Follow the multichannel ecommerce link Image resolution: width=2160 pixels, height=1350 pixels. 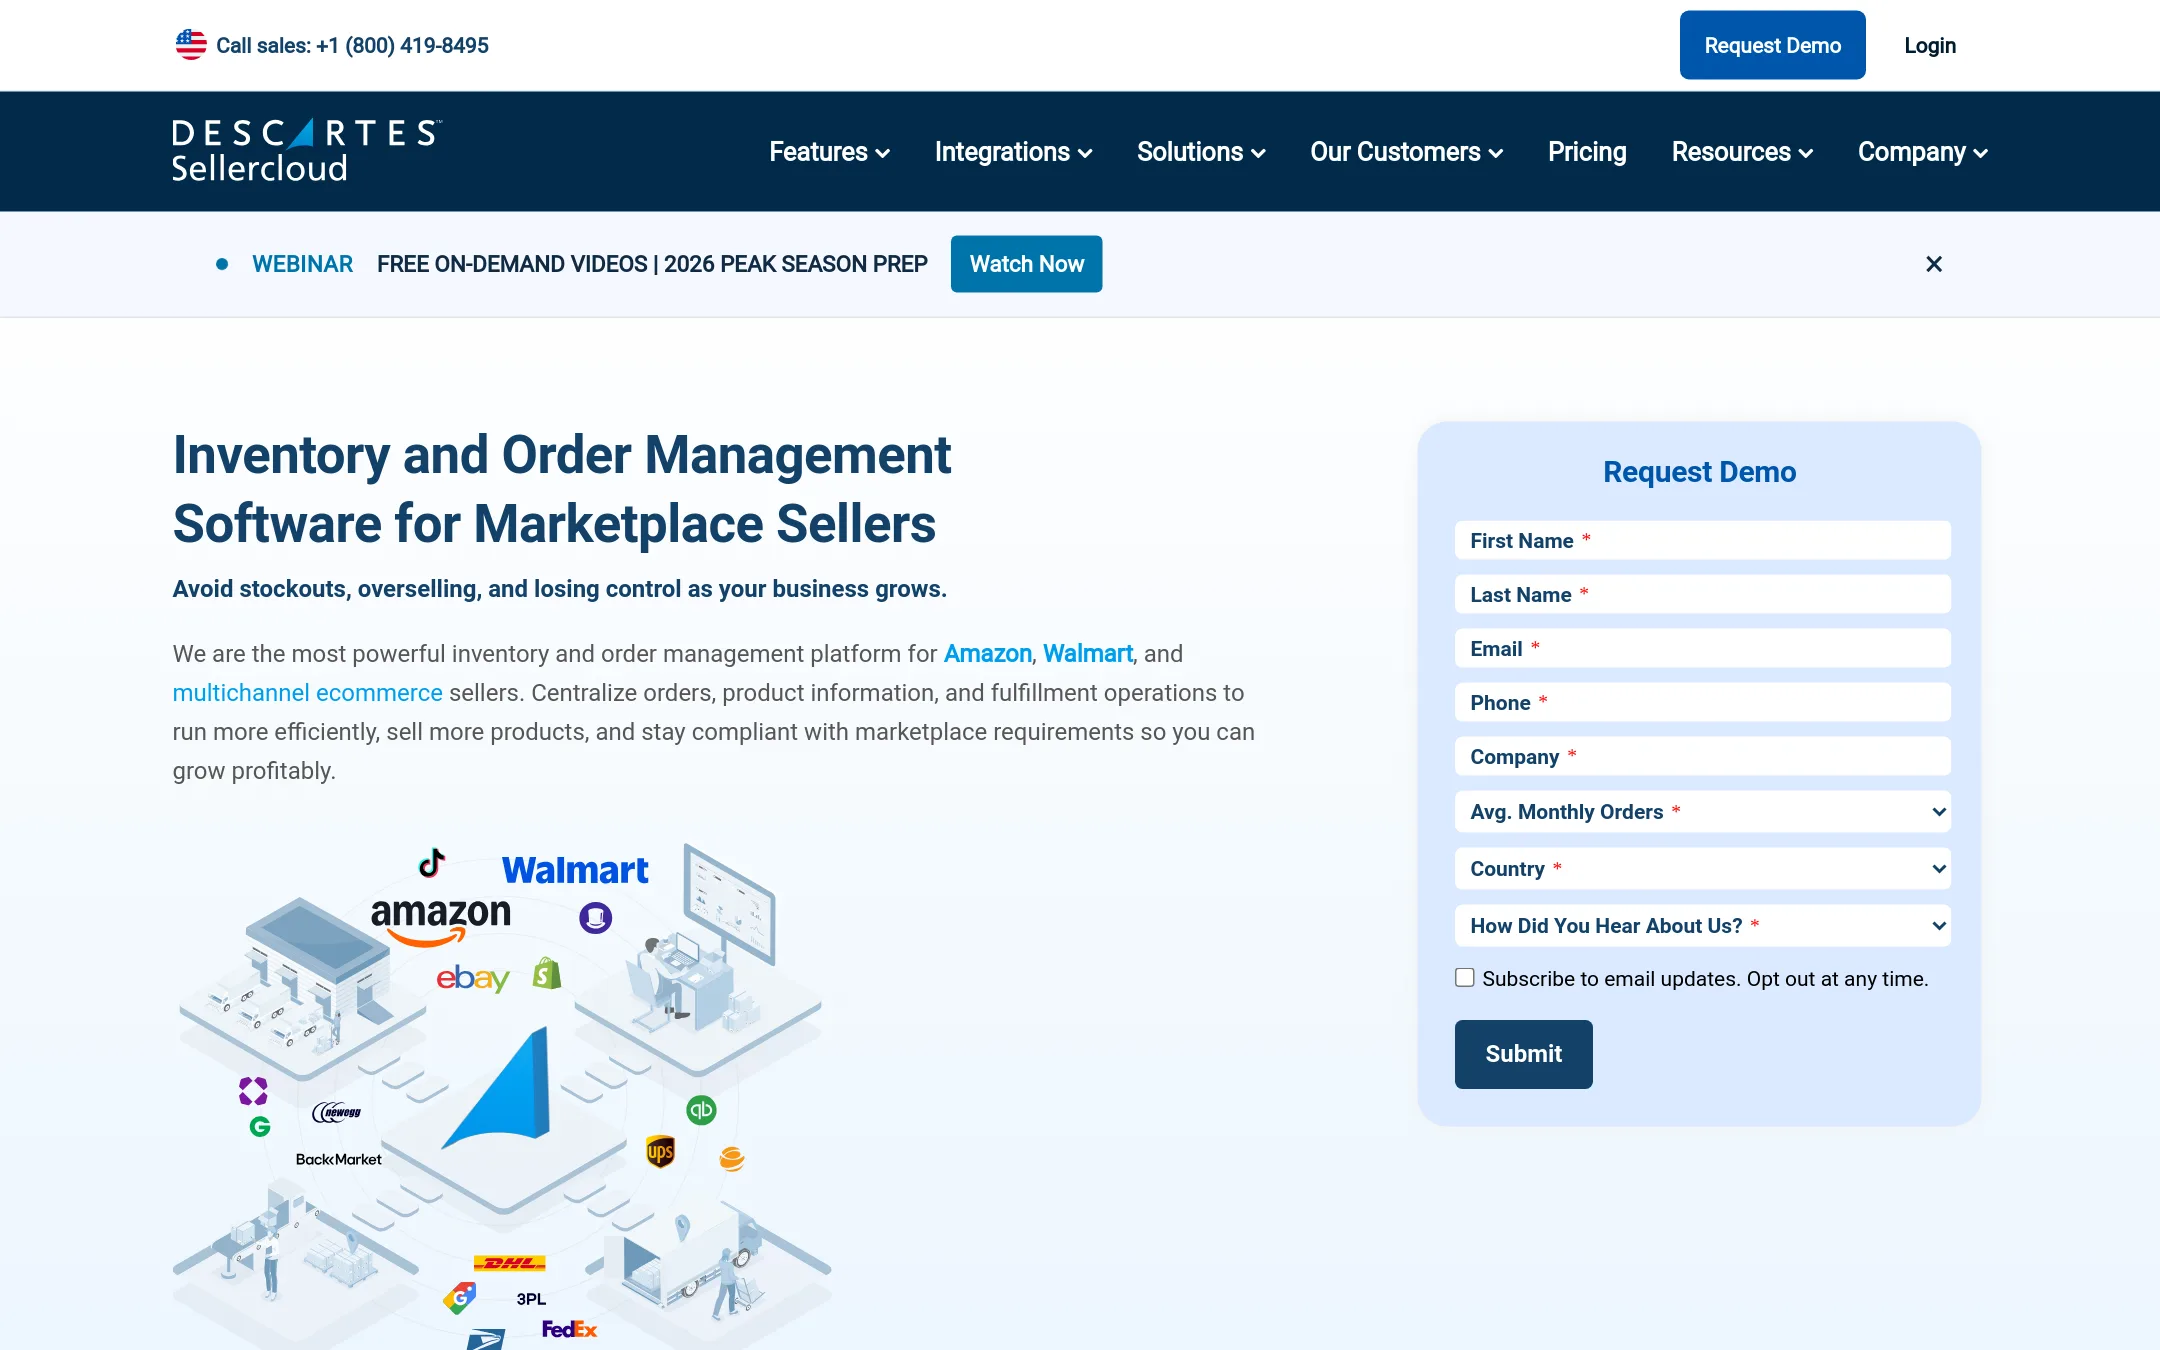(x=307, y=693)
